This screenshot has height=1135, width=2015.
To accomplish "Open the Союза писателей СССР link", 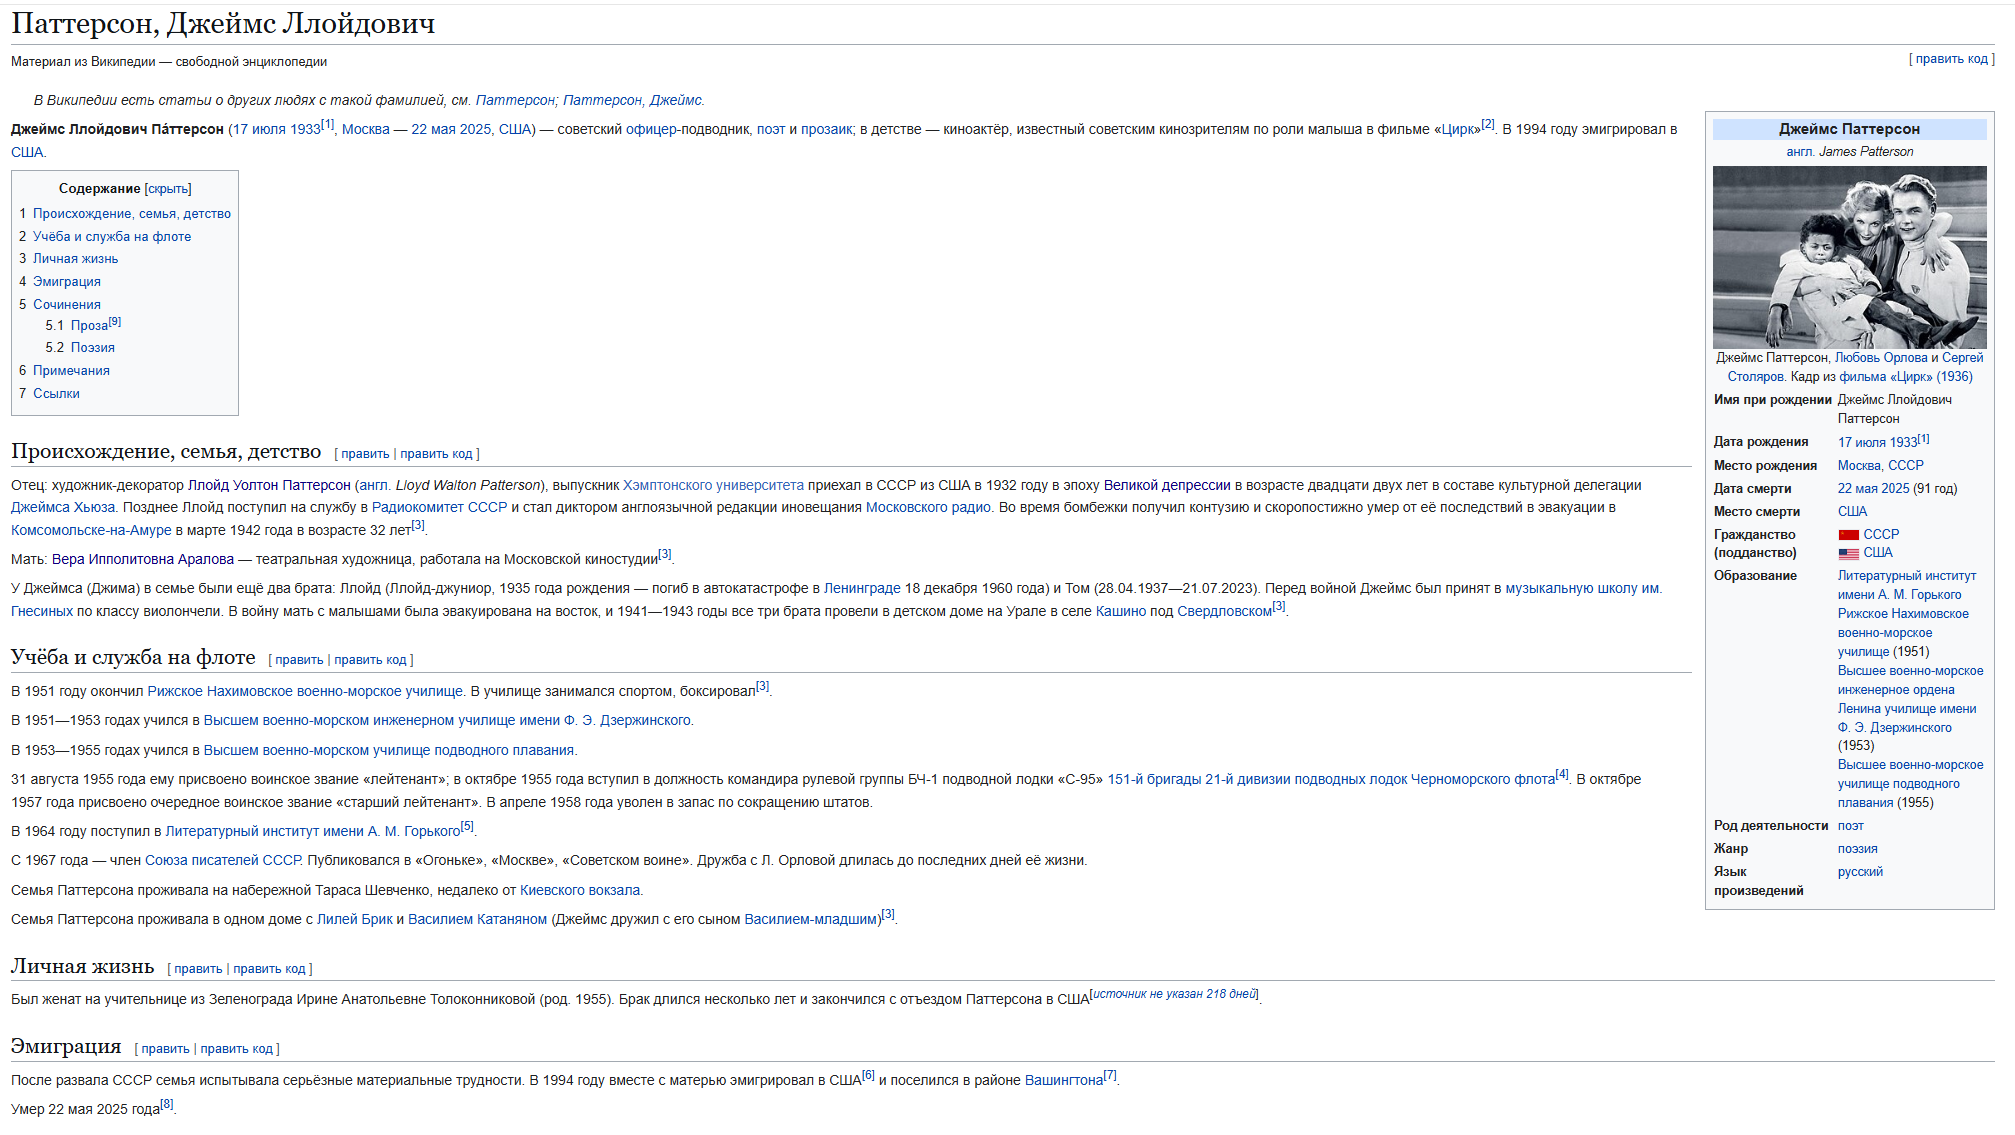I will (222, 861).
